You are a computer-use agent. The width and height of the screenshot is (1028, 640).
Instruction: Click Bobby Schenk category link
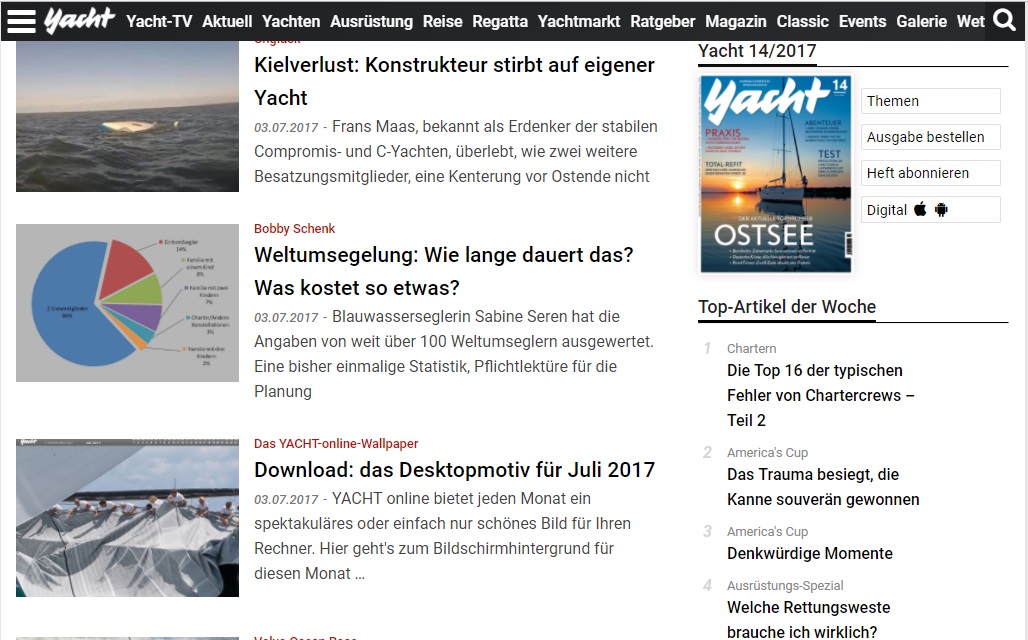click(x=294, y=228)
